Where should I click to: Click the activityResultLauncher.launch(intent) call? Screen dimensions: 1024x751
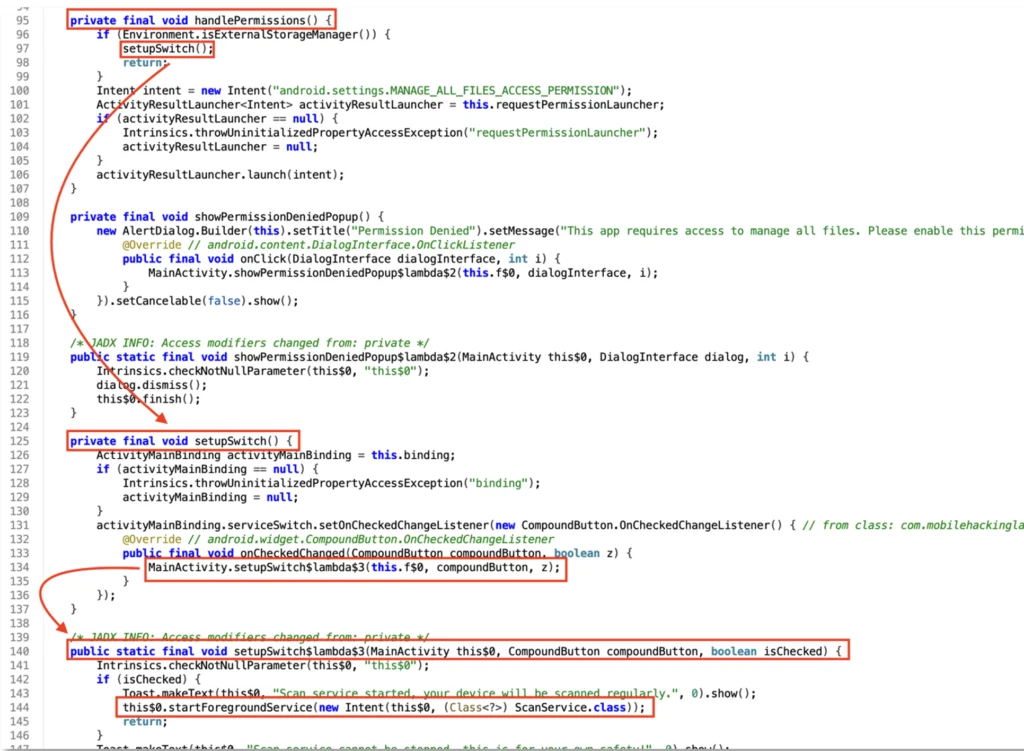(220, 174)
